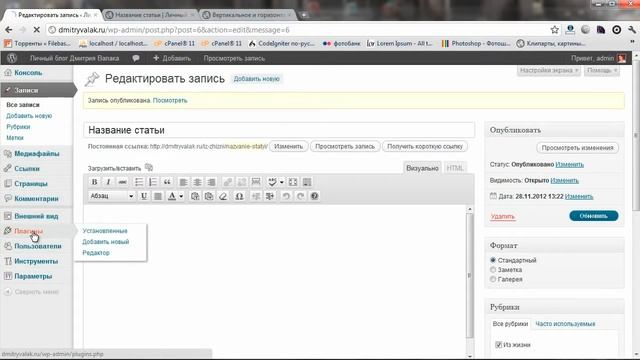
Task: Align text center in editor
Action: point(197,182)
